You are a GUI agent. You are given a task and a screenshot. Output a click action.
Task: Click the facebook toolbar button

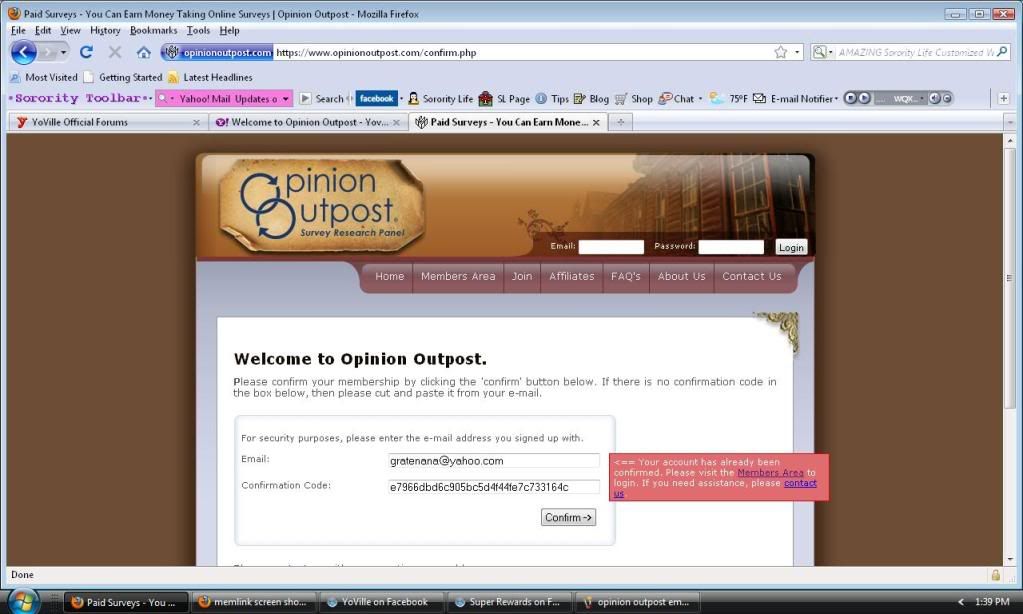click(x=376, y=99)
